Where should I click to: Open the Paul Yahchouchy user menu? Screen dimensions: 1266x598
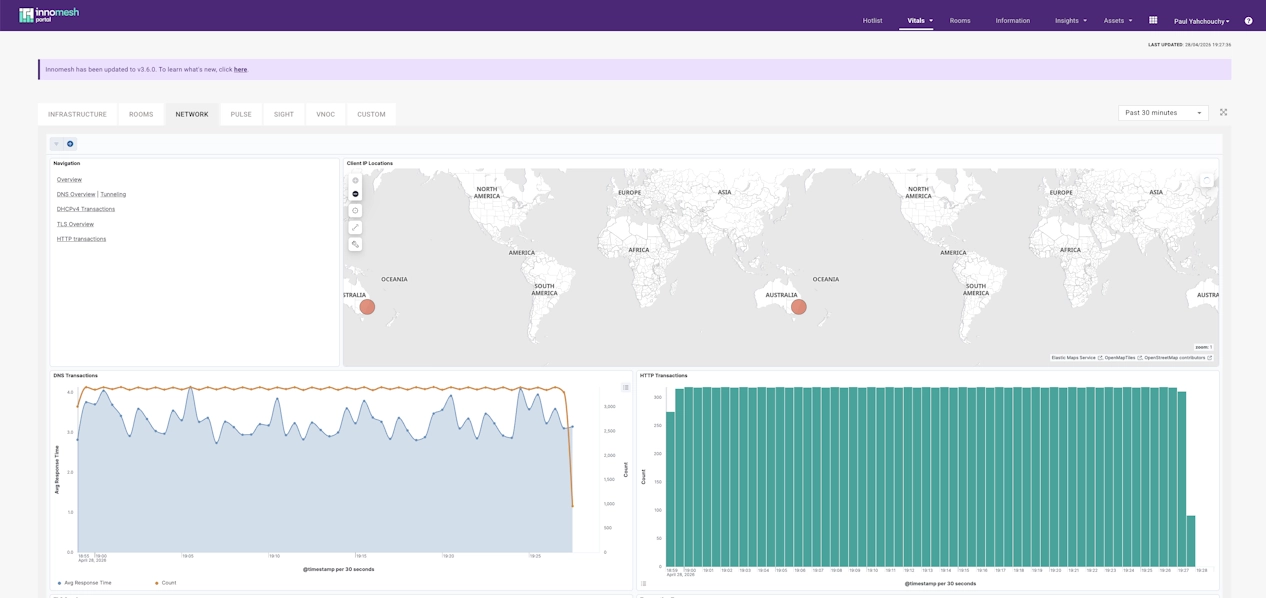point(1202,21)
